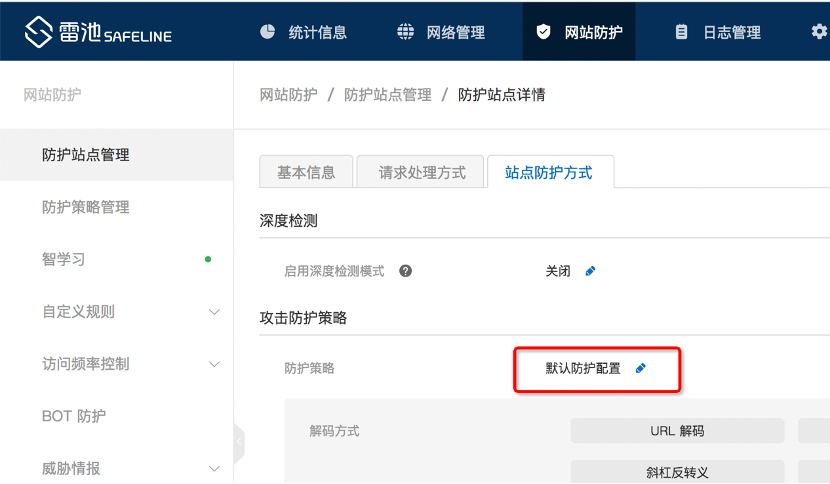Edit deep detection mode with pencil icon
Screen dimensions: 830x484
click(590, 271)
